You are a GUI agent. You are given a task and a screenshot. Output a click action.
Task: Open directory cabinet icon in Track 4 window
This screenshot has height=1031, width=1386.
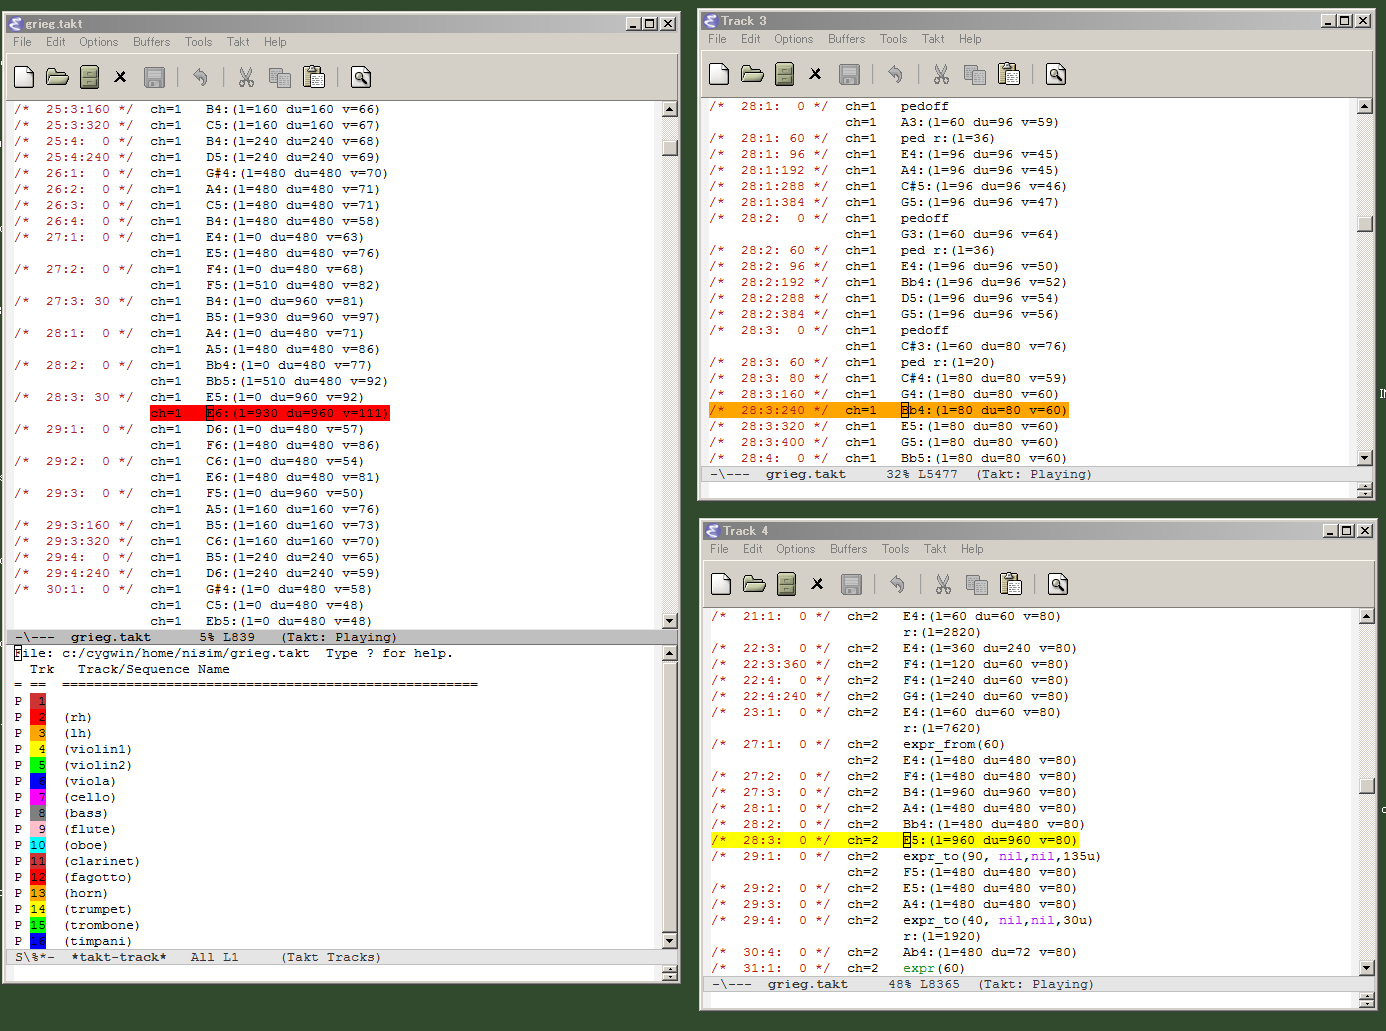point(787,584)
